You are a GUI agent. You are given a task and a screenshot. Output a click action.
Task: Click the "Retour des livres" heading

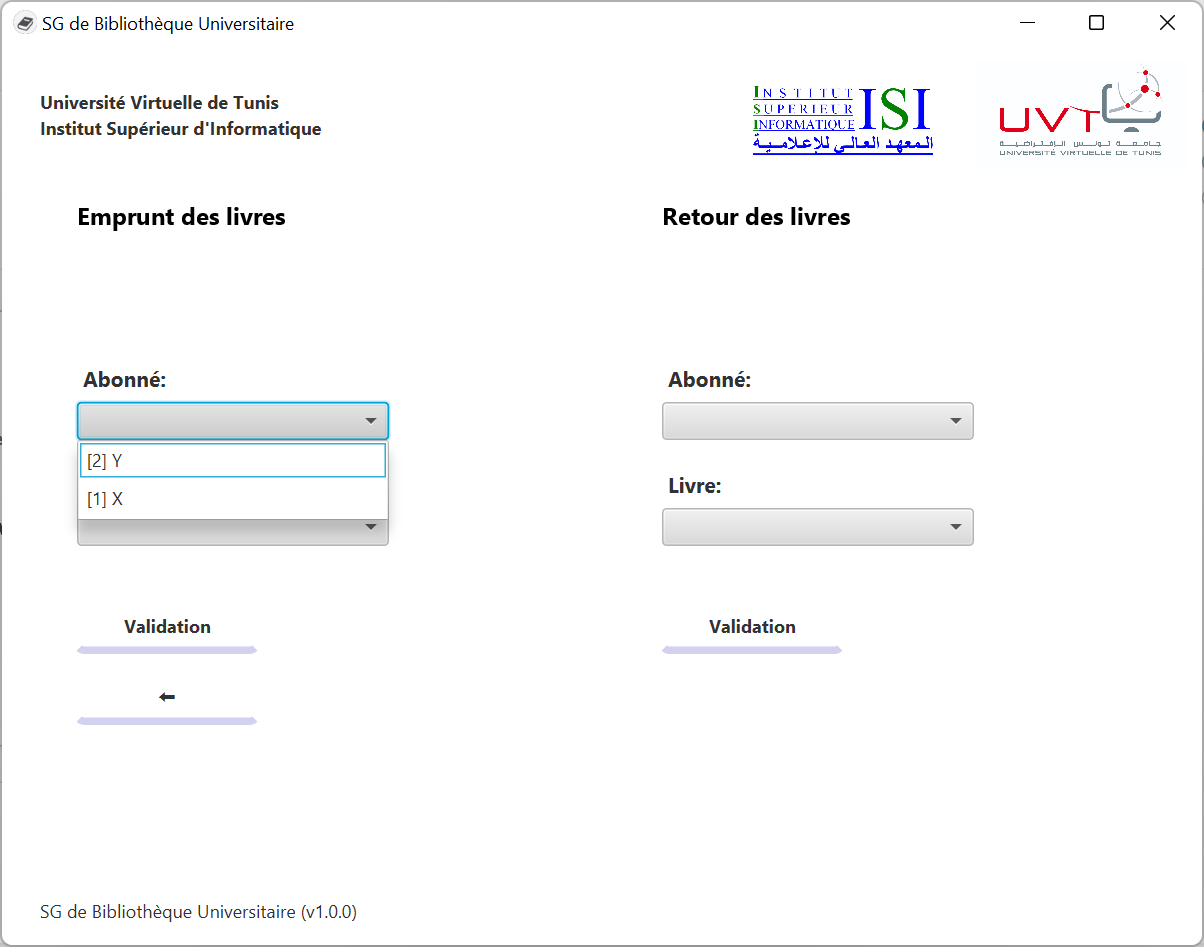[757, 217]
